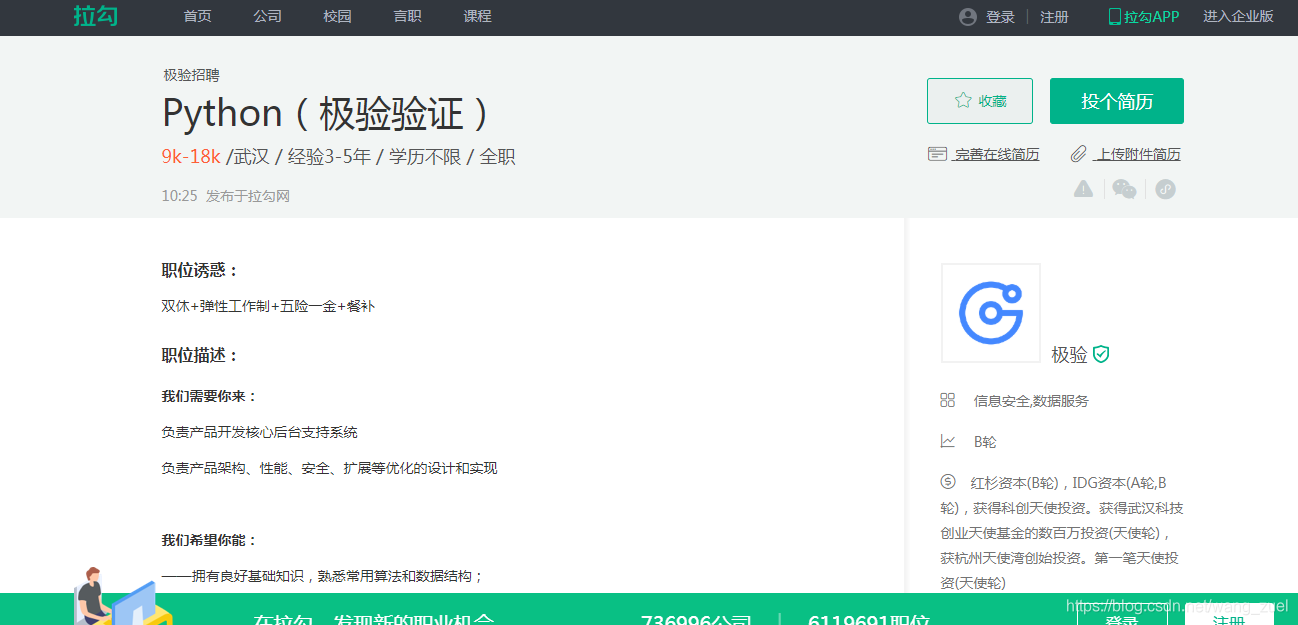
Task: Click the 极验招聘 company label
Action: pos(192,75)
